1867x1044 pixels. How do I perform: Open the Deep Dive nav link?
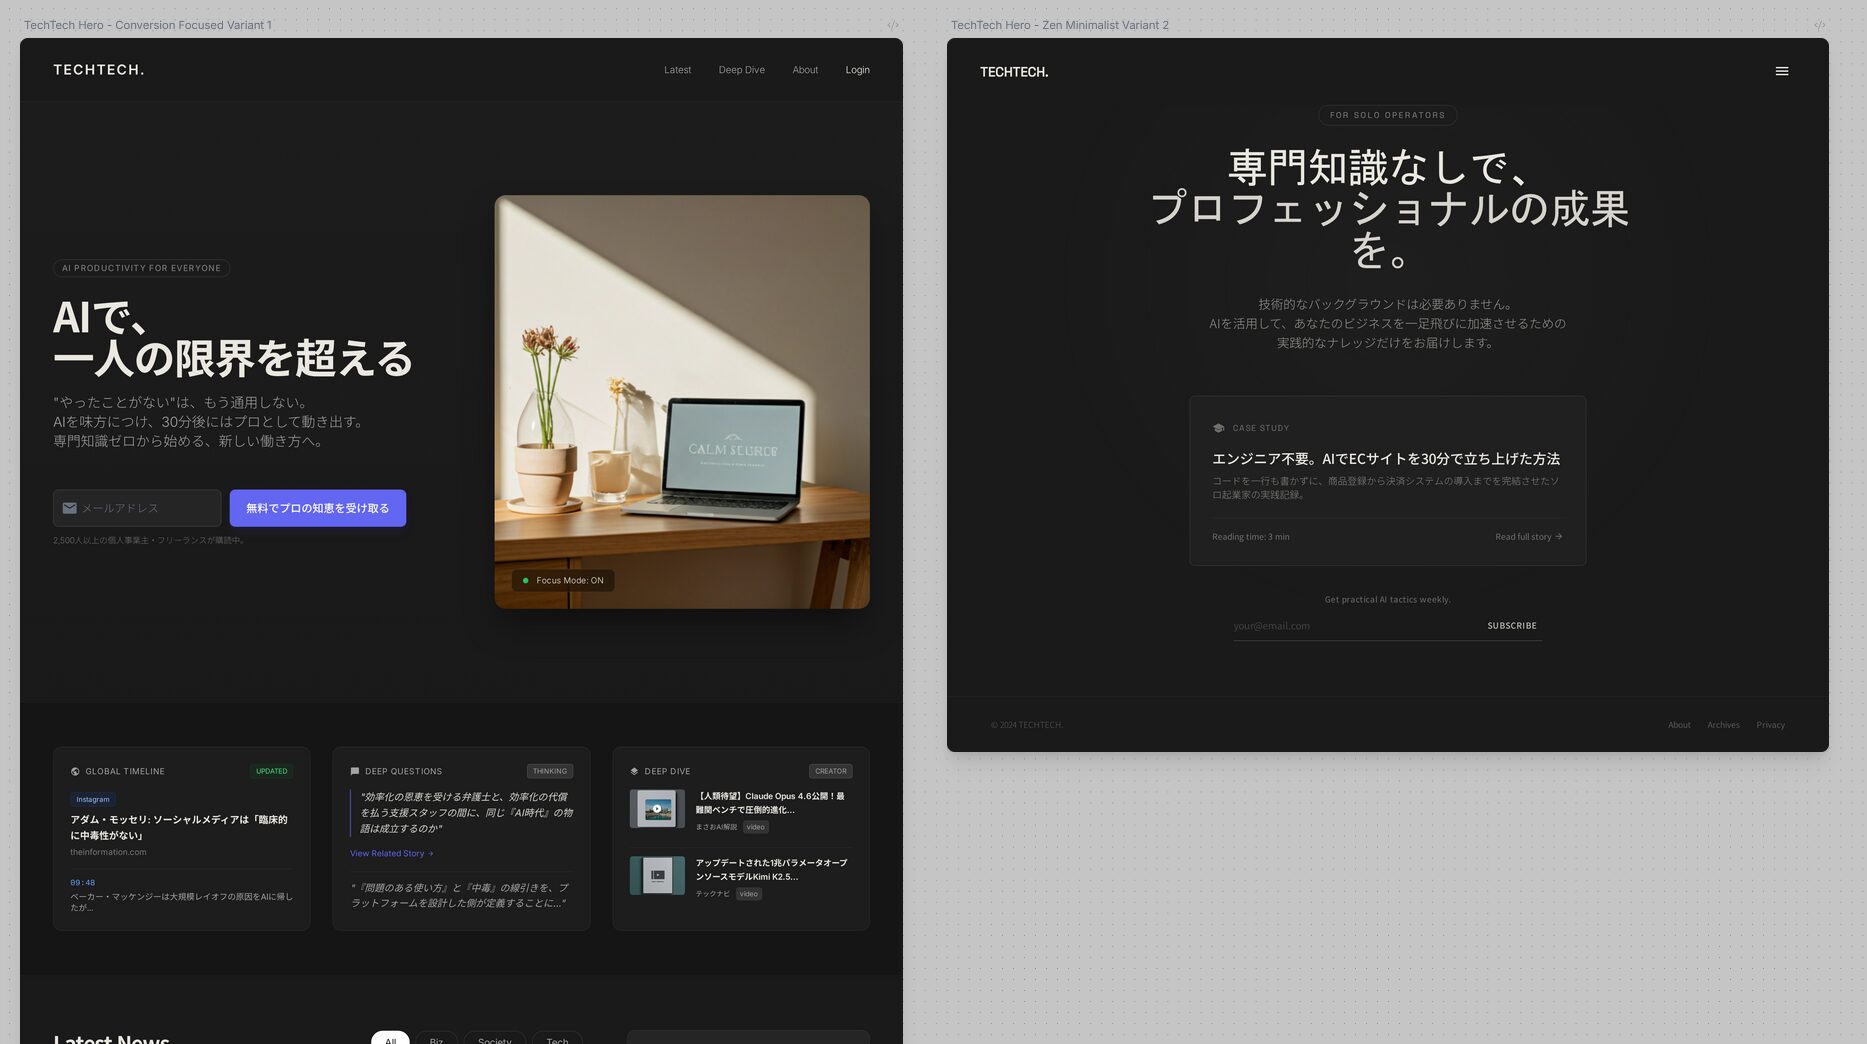(741, 70)
